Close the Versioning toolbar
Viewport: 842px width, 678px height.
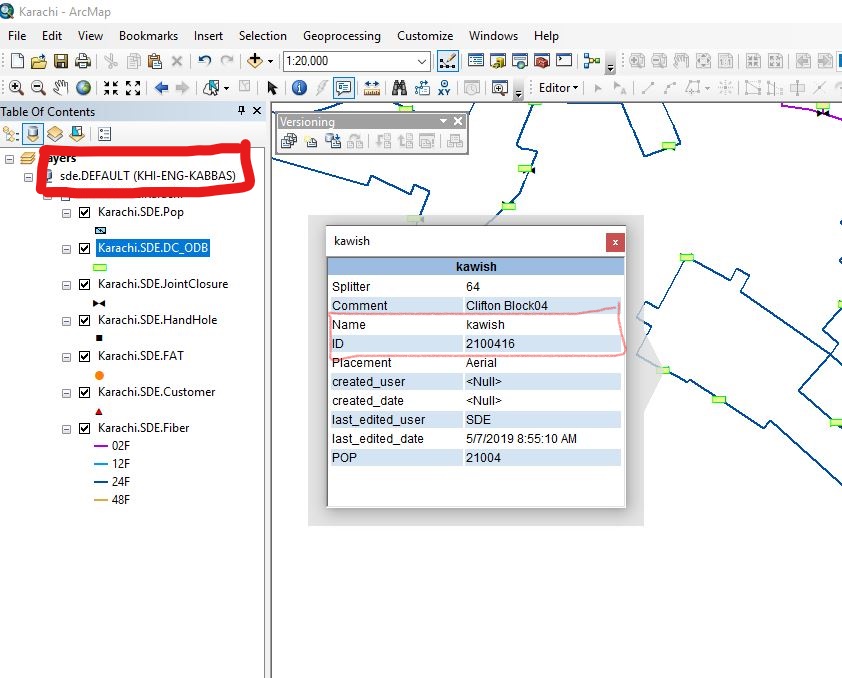[458, 121]
